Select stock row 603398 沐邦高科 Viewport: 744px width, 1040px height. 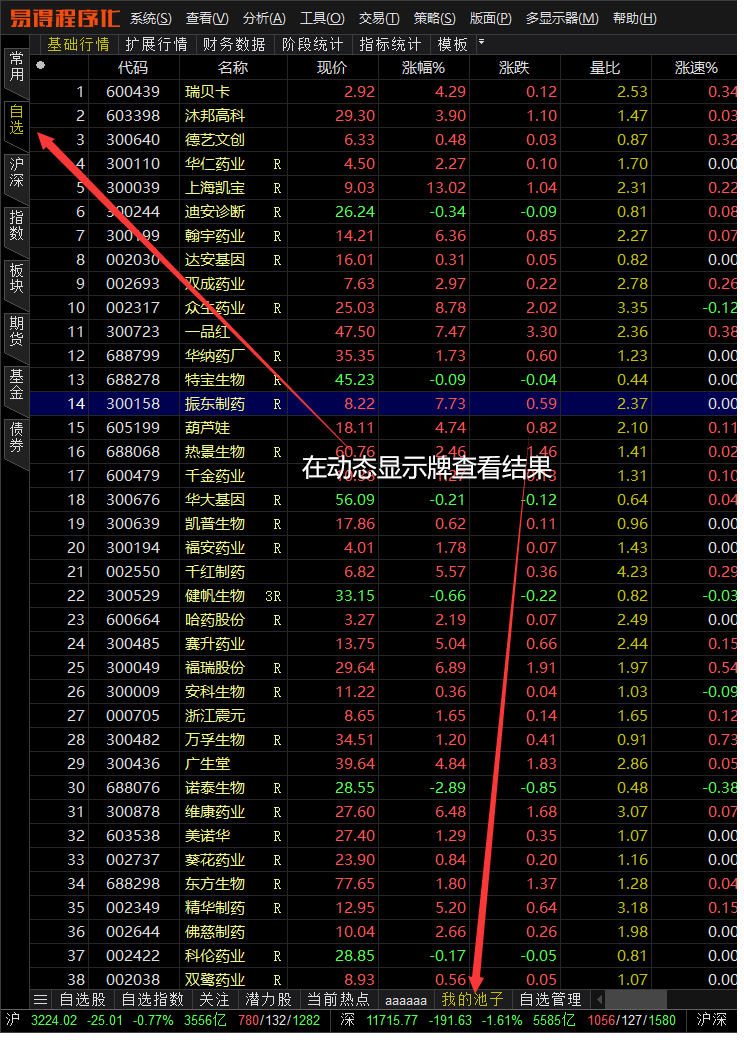(x=383, y=115)
